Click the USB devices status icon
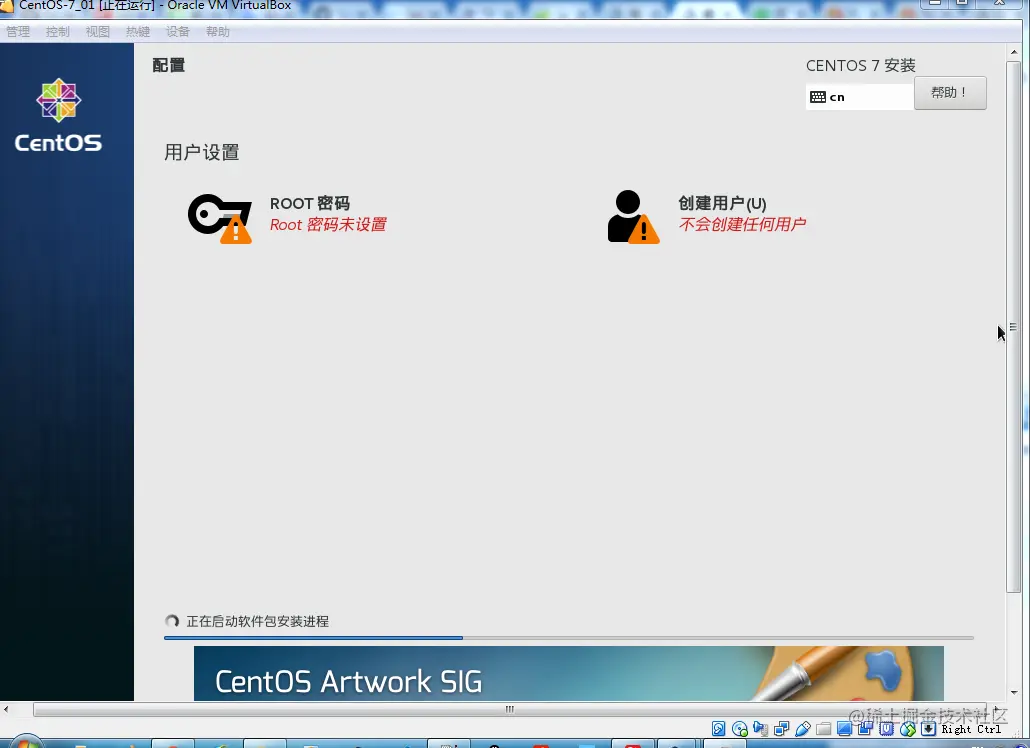 [803, 728]
